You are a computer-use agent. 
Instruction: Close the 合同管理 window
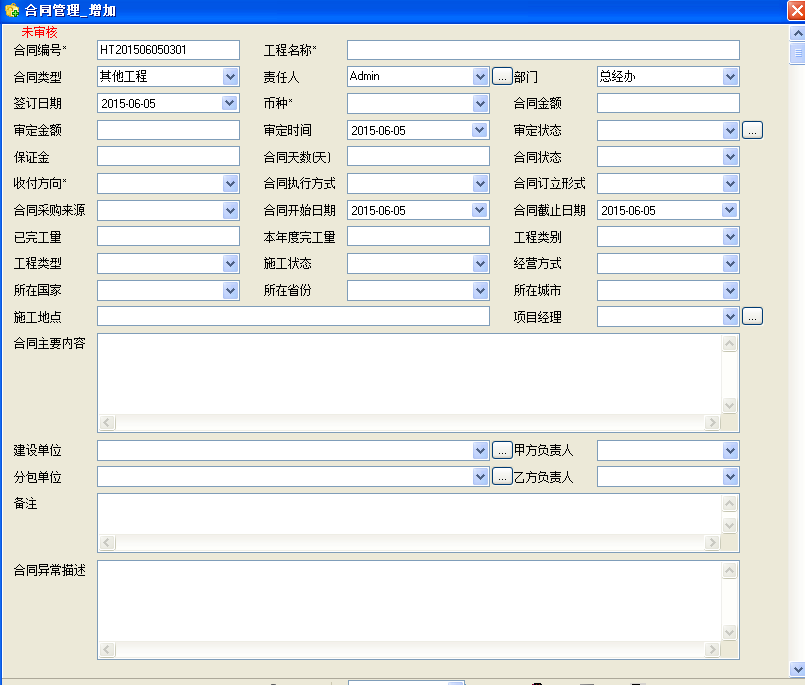coord(795,10)
